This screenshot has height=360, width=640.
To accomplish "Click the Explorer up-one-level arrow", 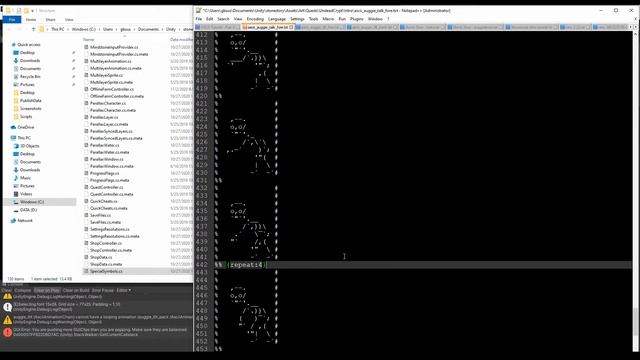I will (x=33, y=29).
